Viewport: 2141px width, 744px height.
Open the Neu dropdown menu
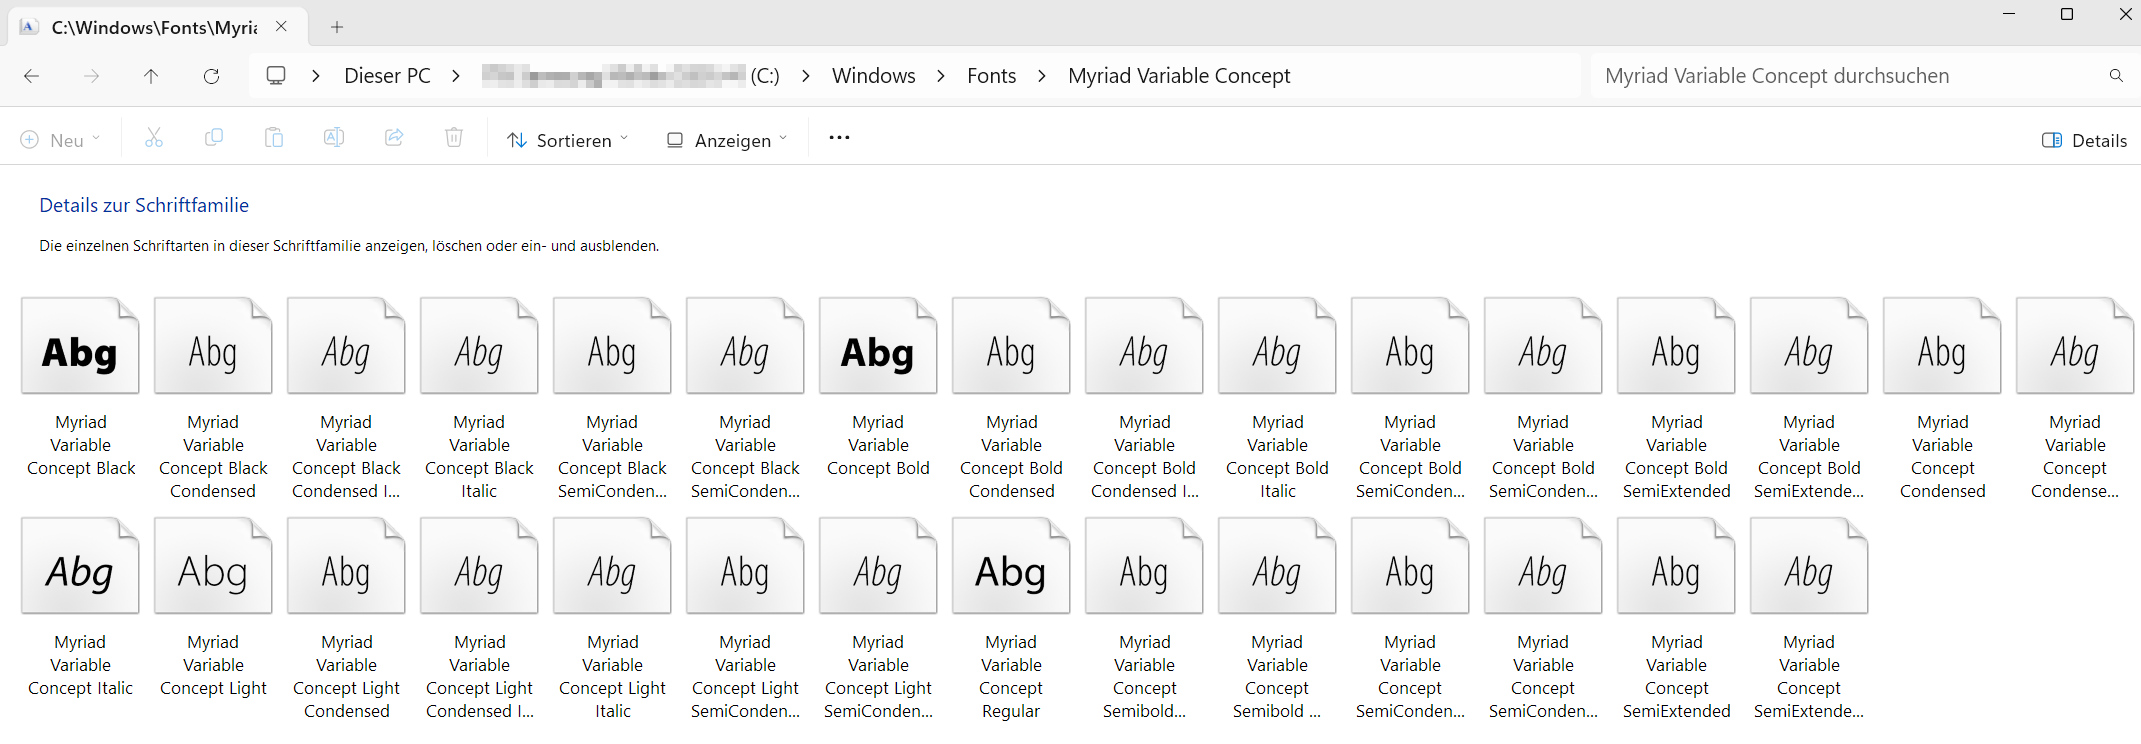[x=61, y=140]
